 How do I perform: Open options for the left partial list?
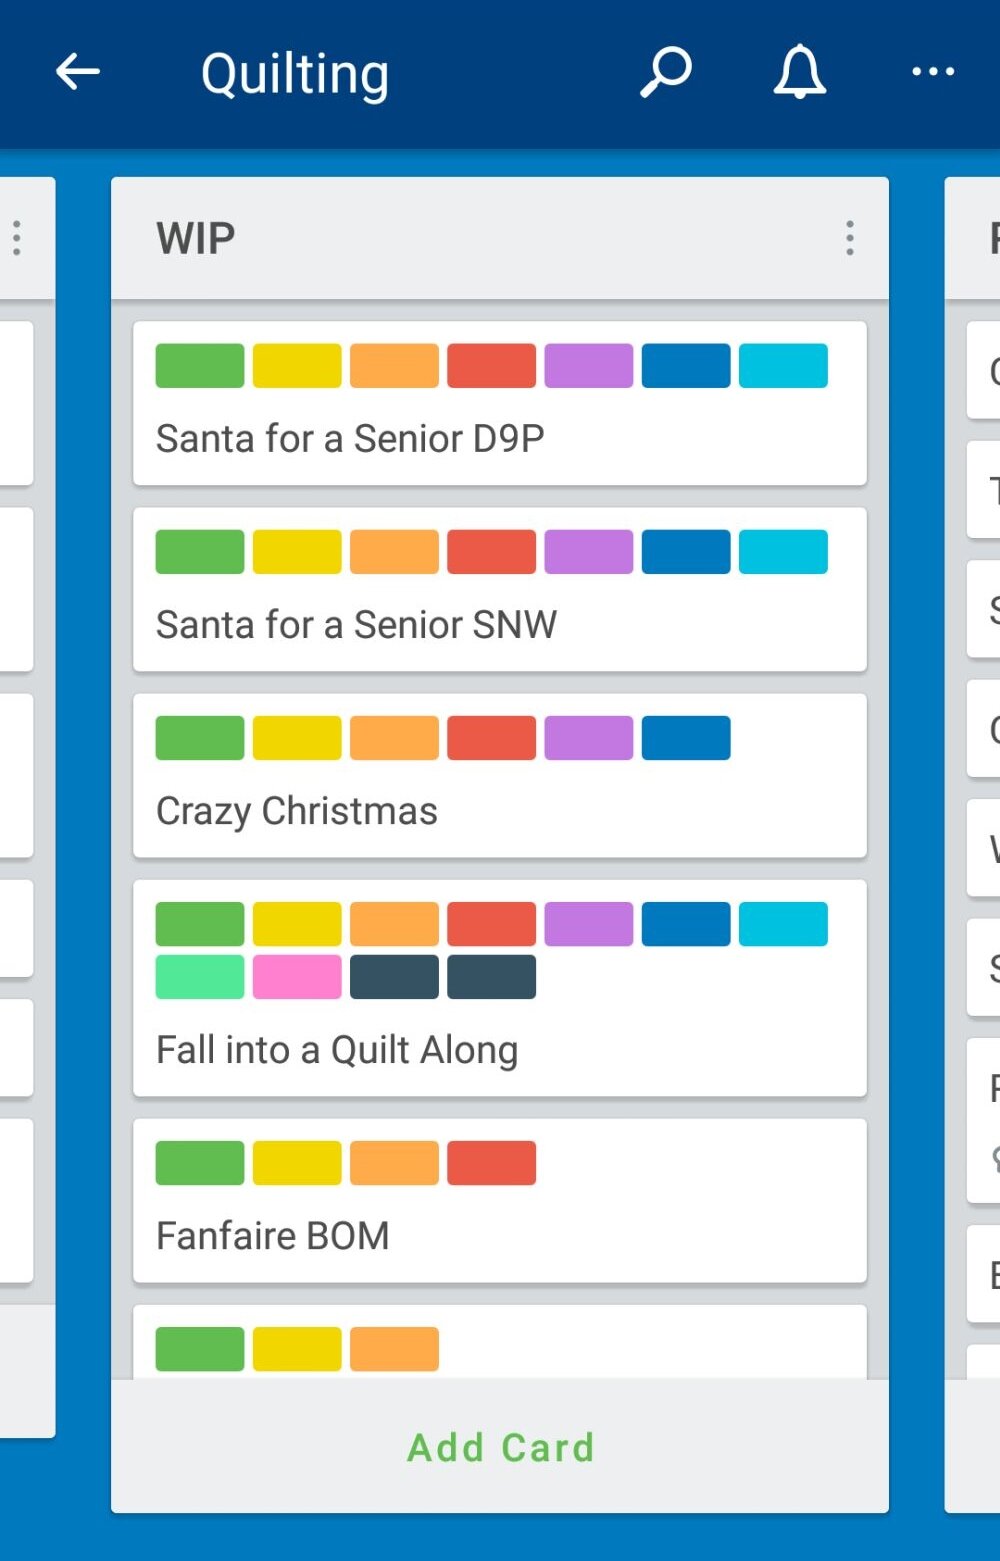pyautogui.click(x=17, y=238)
